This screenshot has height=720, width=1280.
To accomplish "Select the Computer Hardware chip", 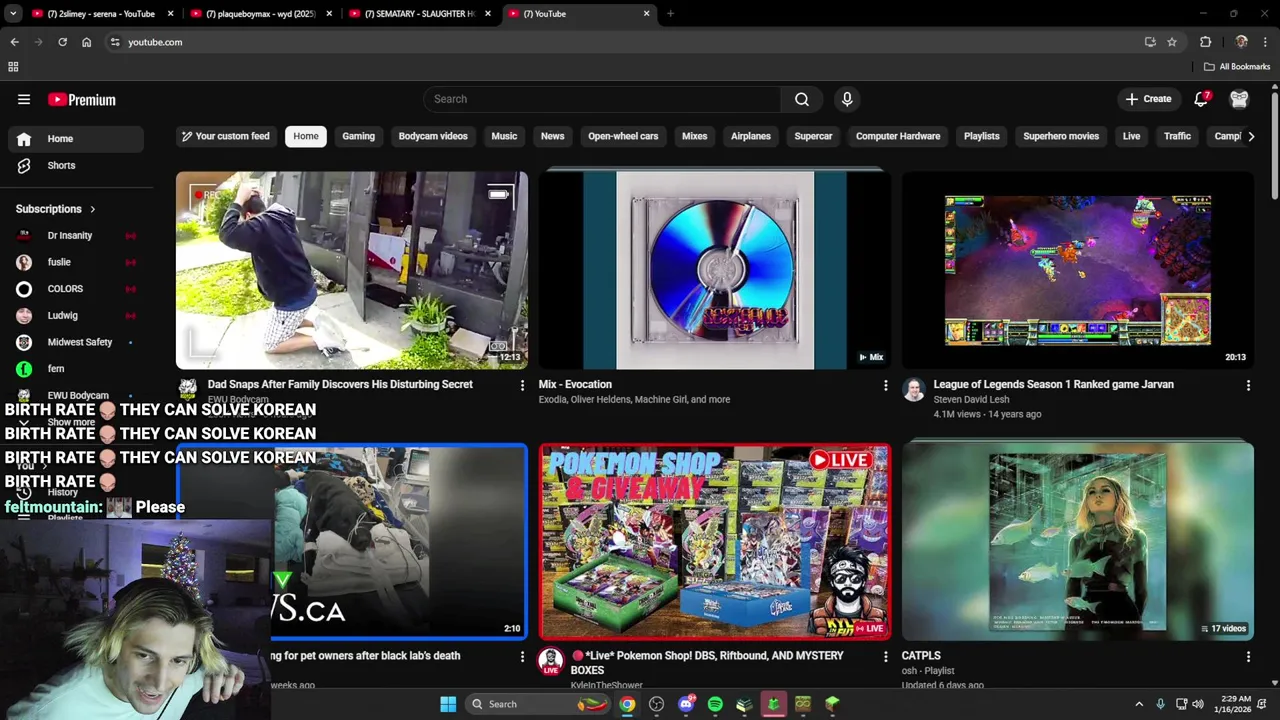I will (x=898, y=136).
